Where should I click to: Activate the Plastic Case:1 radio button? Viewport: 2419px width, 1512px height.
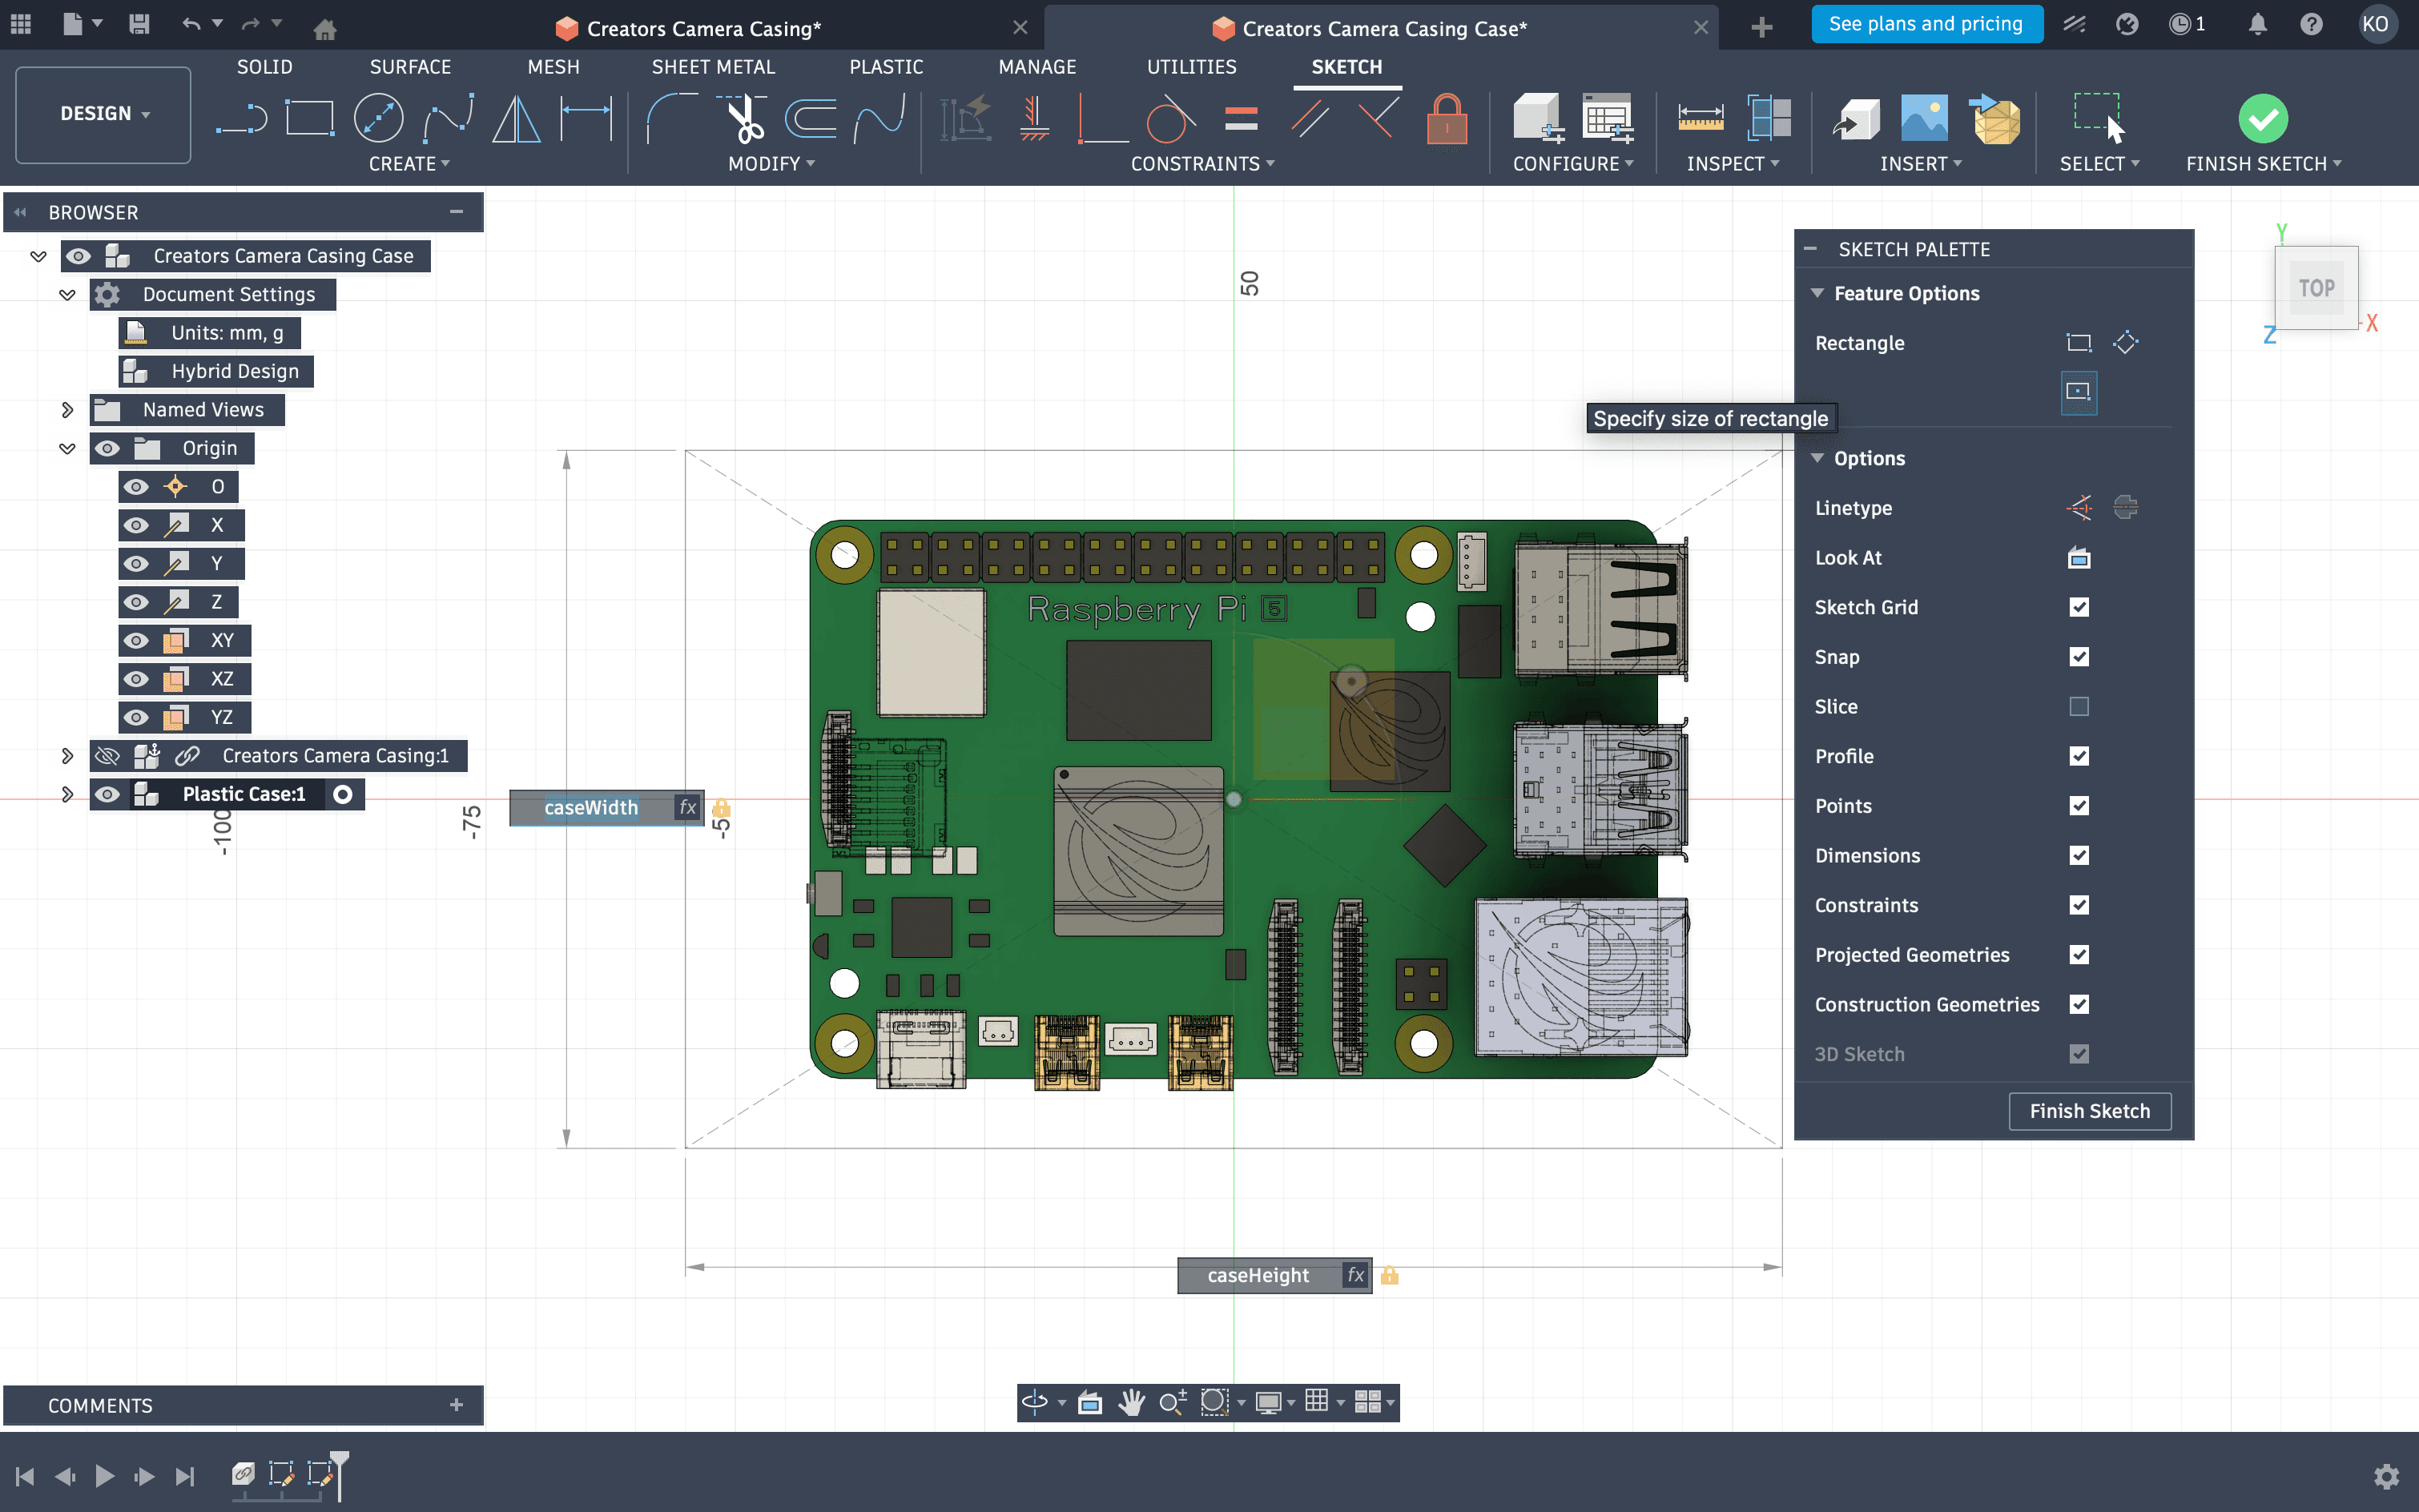coord(343,794)
